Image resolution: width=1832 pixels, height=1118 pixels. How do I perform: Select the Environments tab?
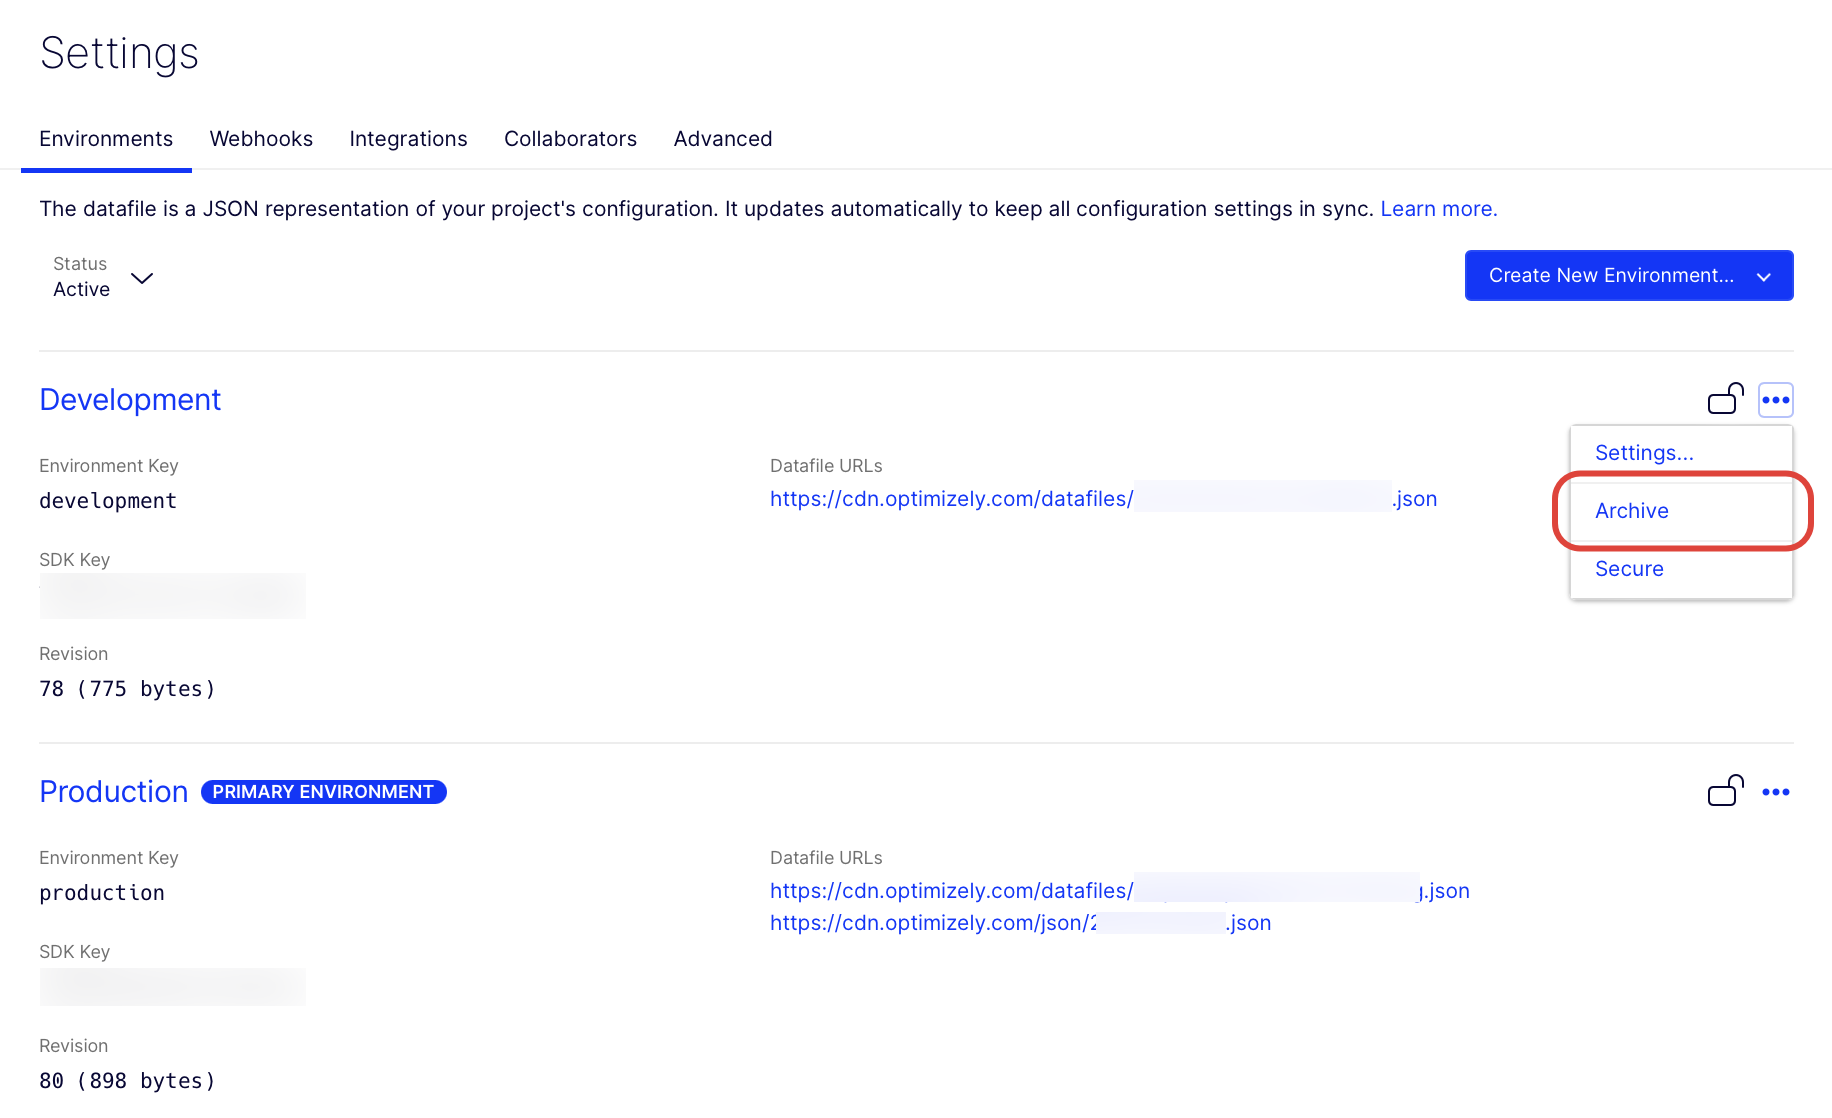pos(106,139)
